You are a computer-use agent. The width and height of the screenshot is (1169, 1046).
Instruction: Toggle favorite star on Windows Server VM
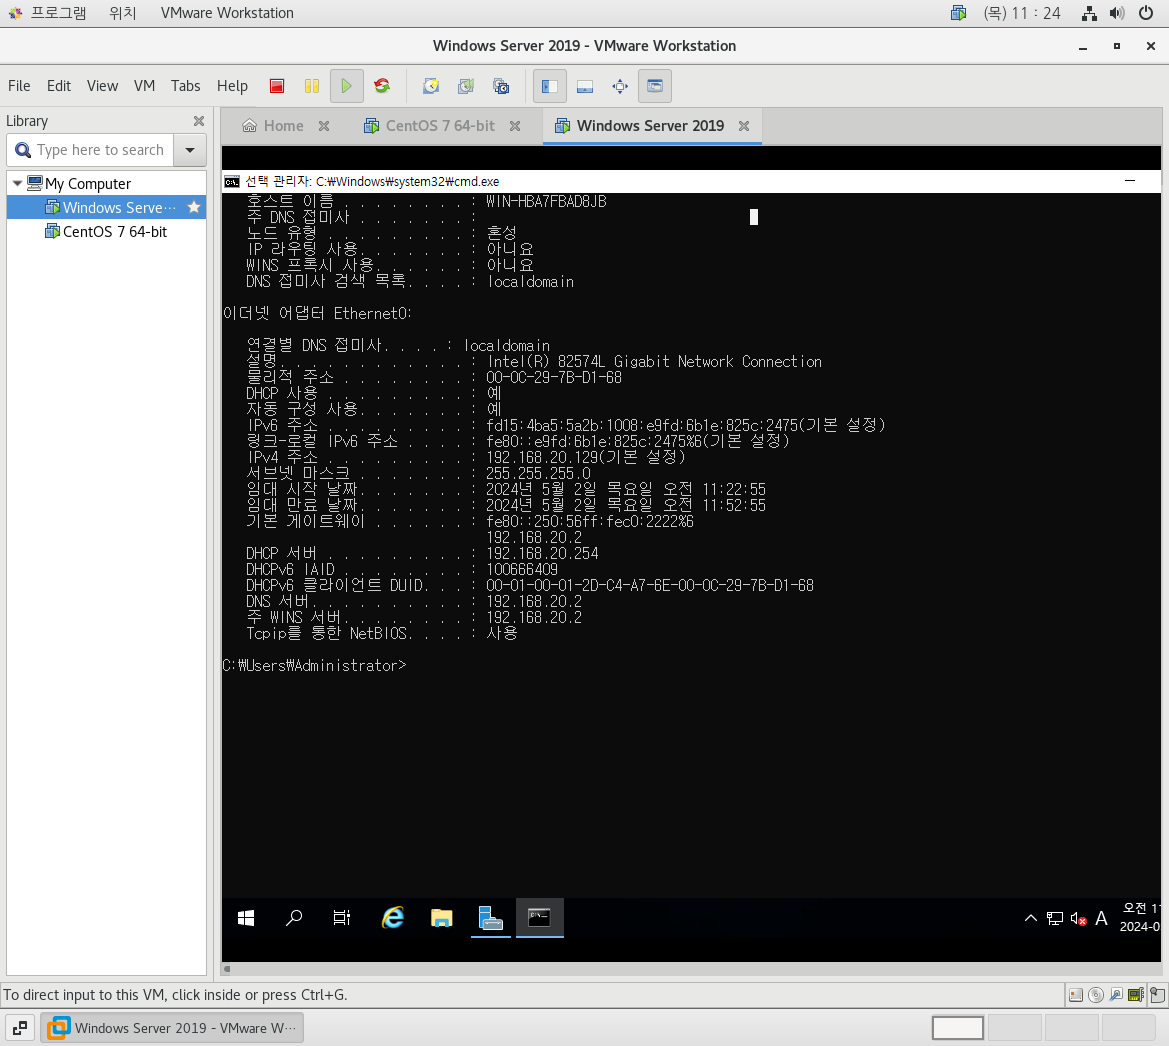pyautogui.click(x=195, y=207)
